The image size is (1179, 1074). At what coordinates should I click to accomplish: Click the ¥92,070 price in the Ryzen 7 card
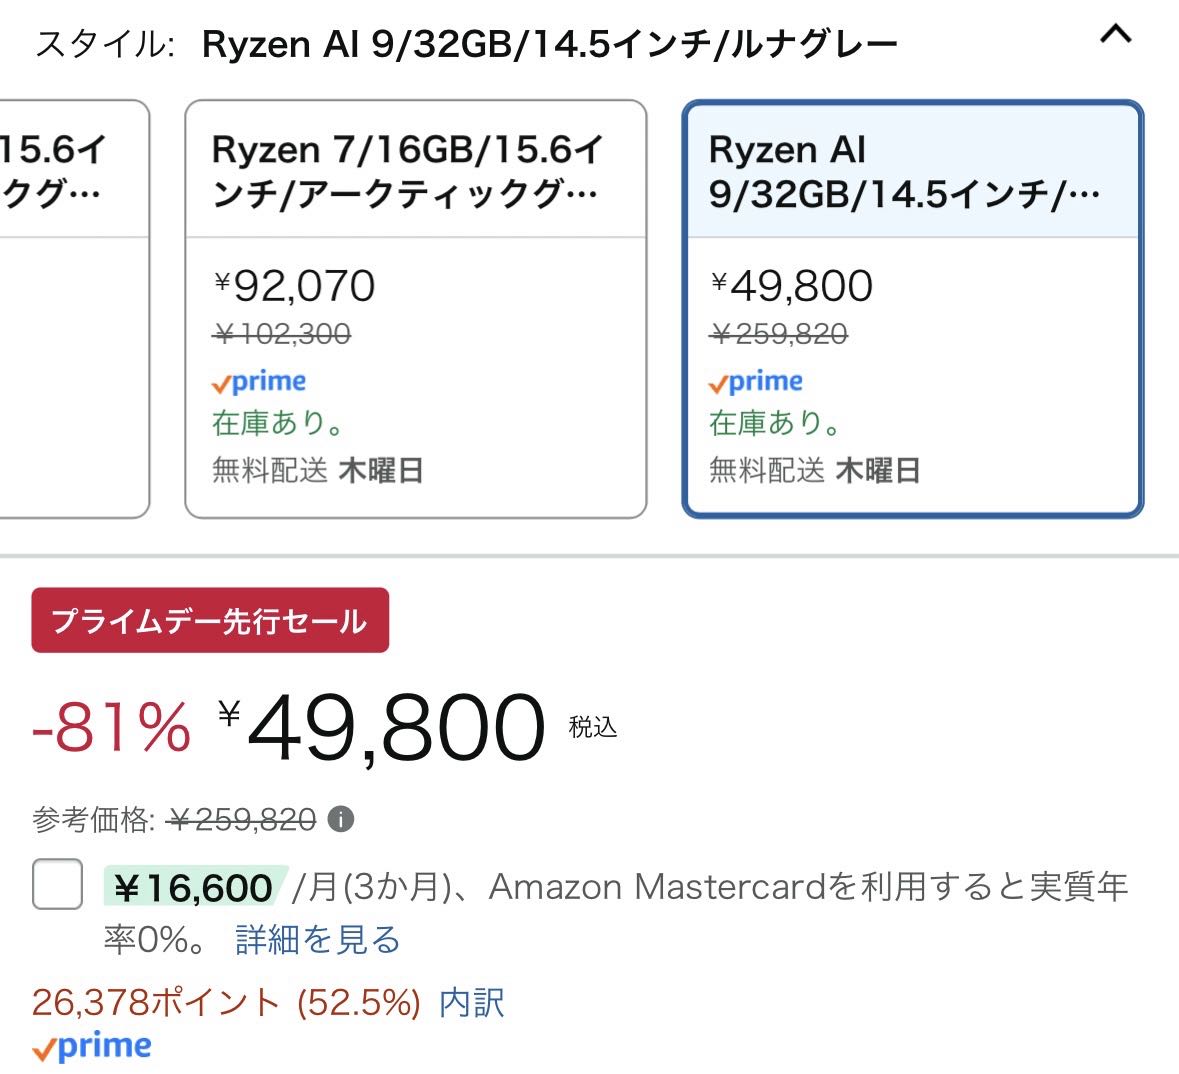[x=294, y=286]
